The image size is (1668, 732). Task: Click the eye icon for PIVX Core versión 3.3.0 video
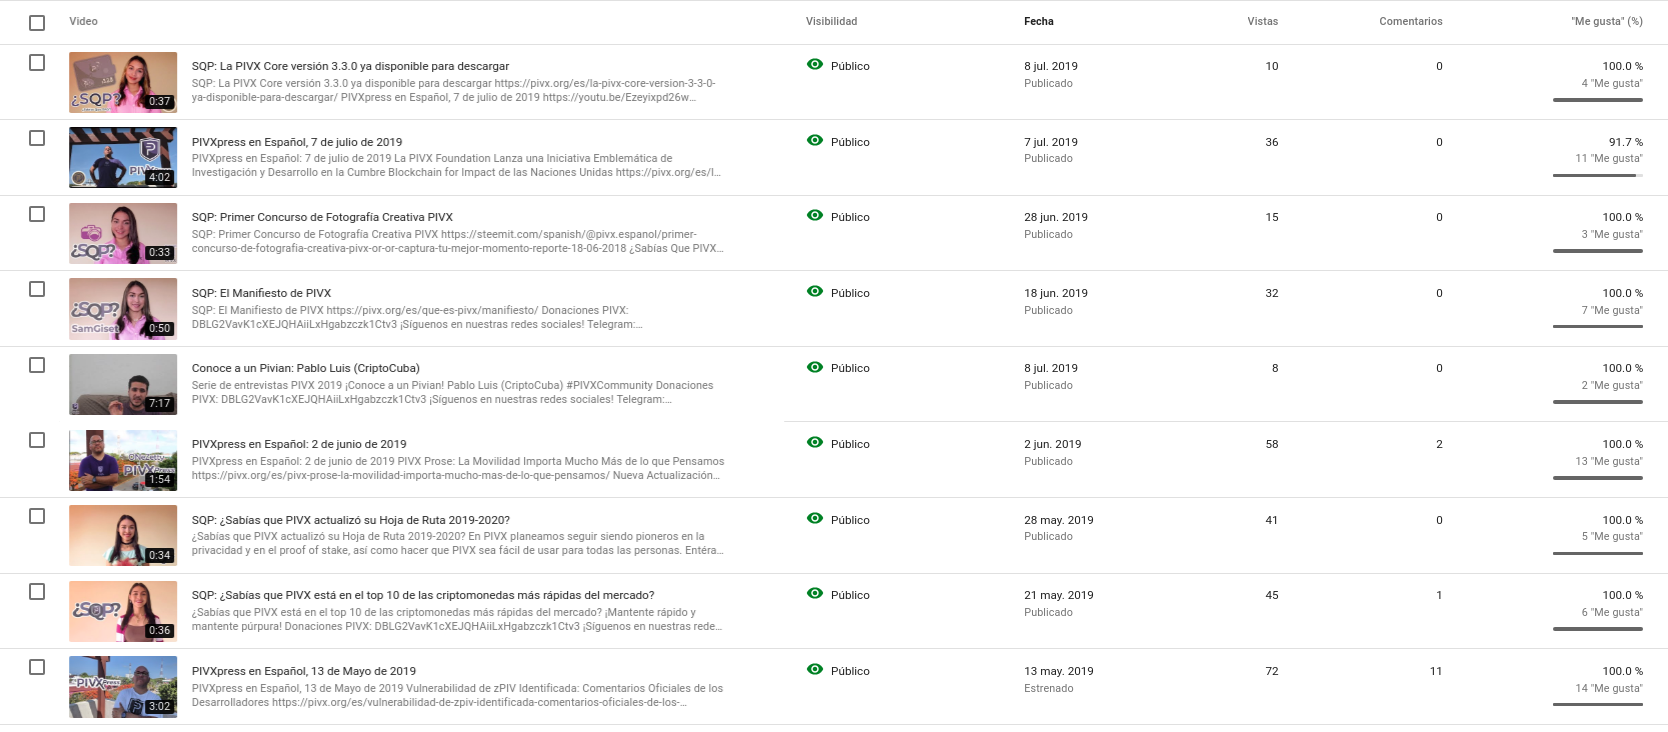coord(815,65)
